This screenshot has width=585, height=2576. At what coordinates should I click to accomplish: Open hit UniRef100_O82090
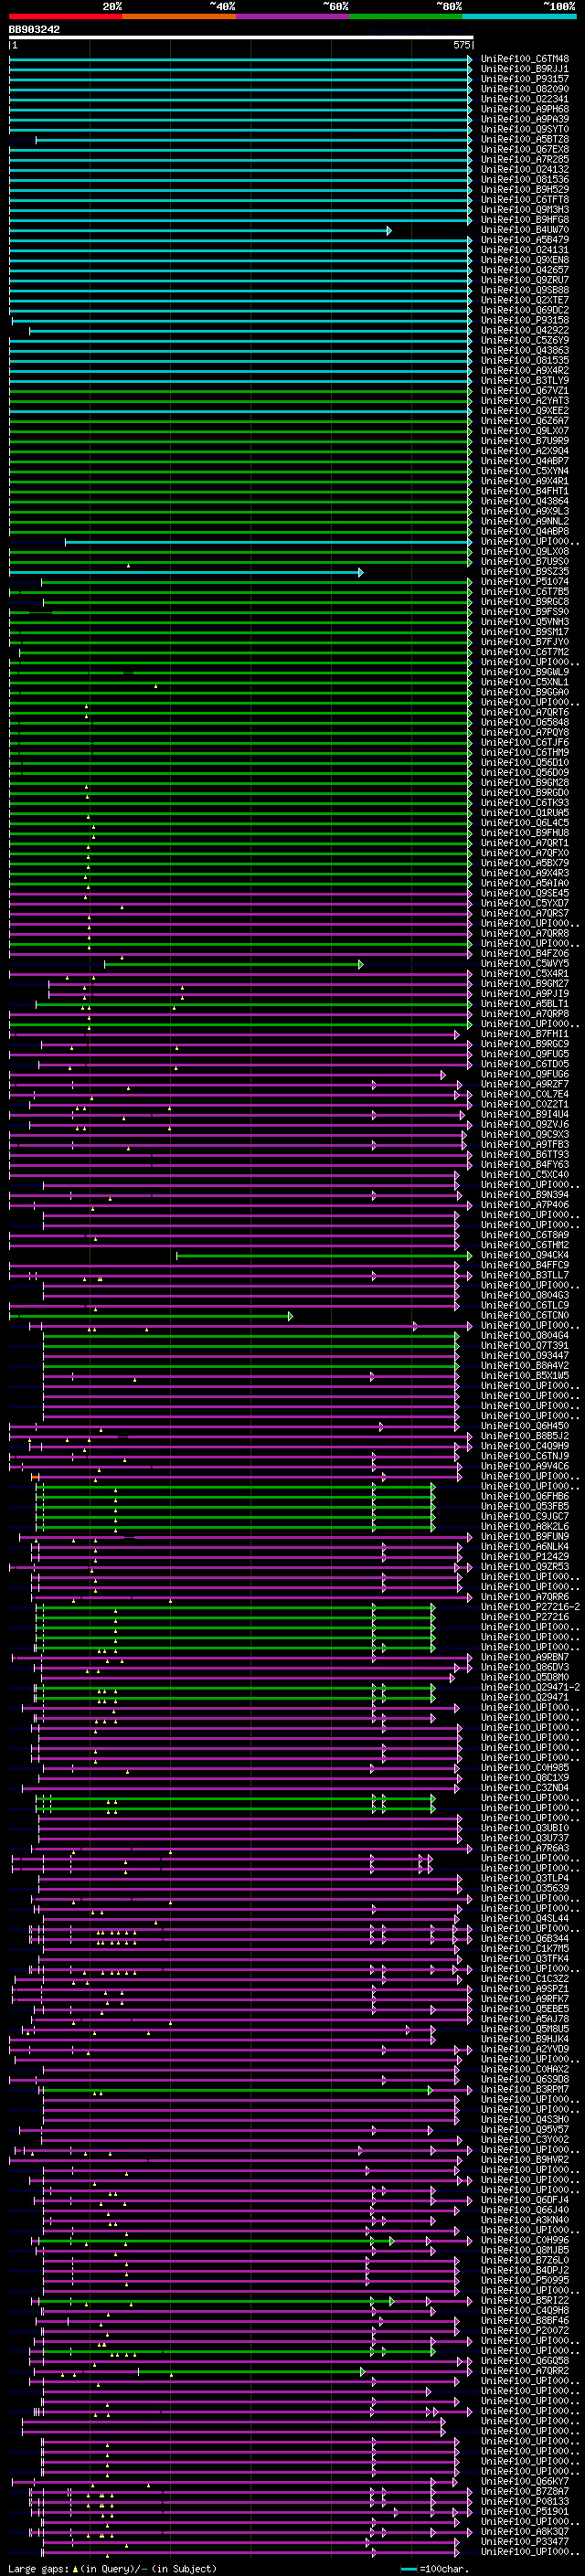point(525,89)
